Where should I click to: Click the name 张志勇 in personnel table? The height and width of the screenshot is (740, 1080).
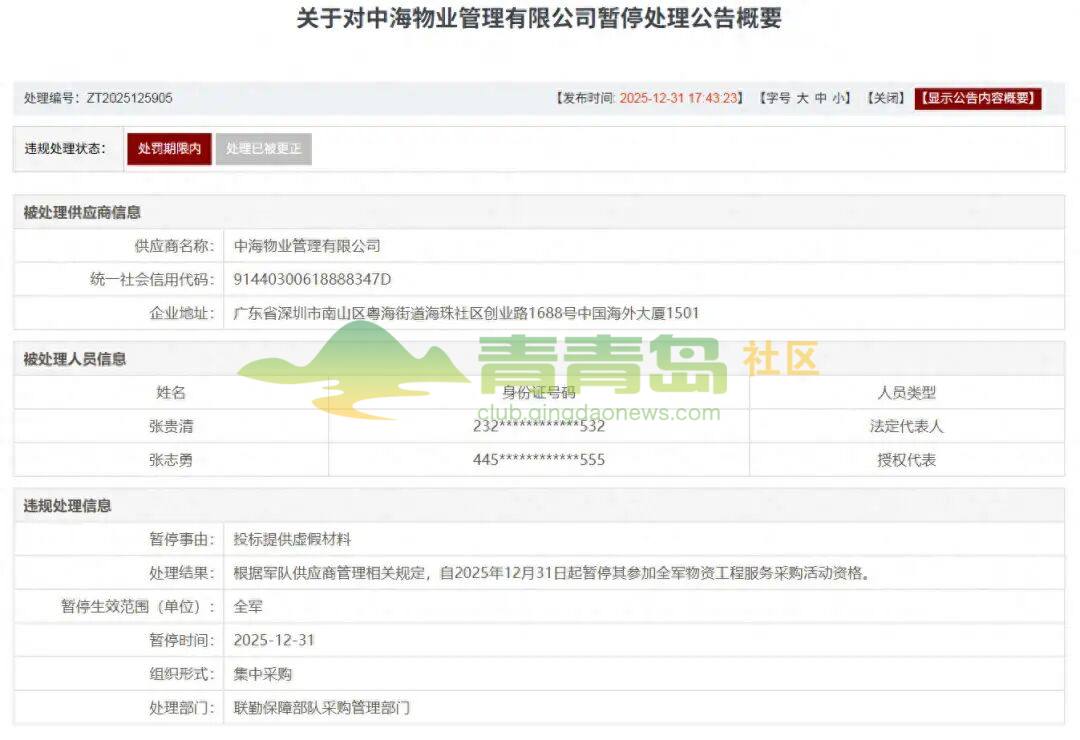[171, 460]
